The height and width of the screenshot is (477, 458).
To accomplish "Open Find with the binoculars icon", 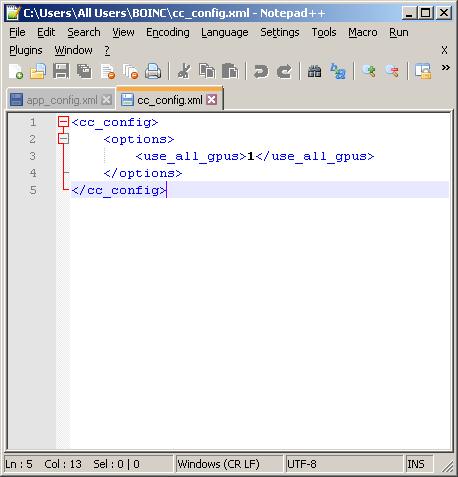I will (x=314, y=71).
